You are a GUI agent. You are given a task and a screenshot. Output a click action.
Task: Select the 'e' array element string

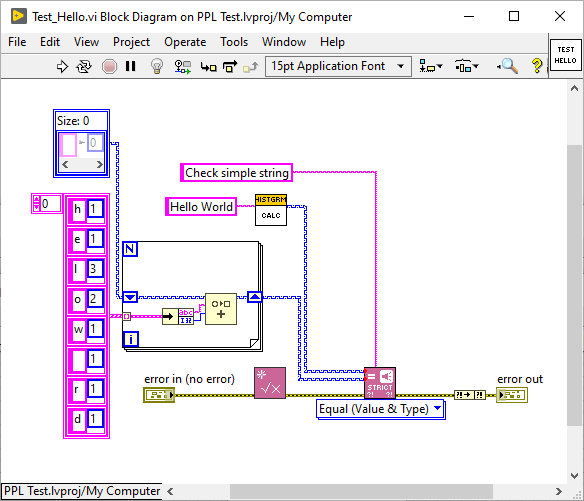coord(77,239)
